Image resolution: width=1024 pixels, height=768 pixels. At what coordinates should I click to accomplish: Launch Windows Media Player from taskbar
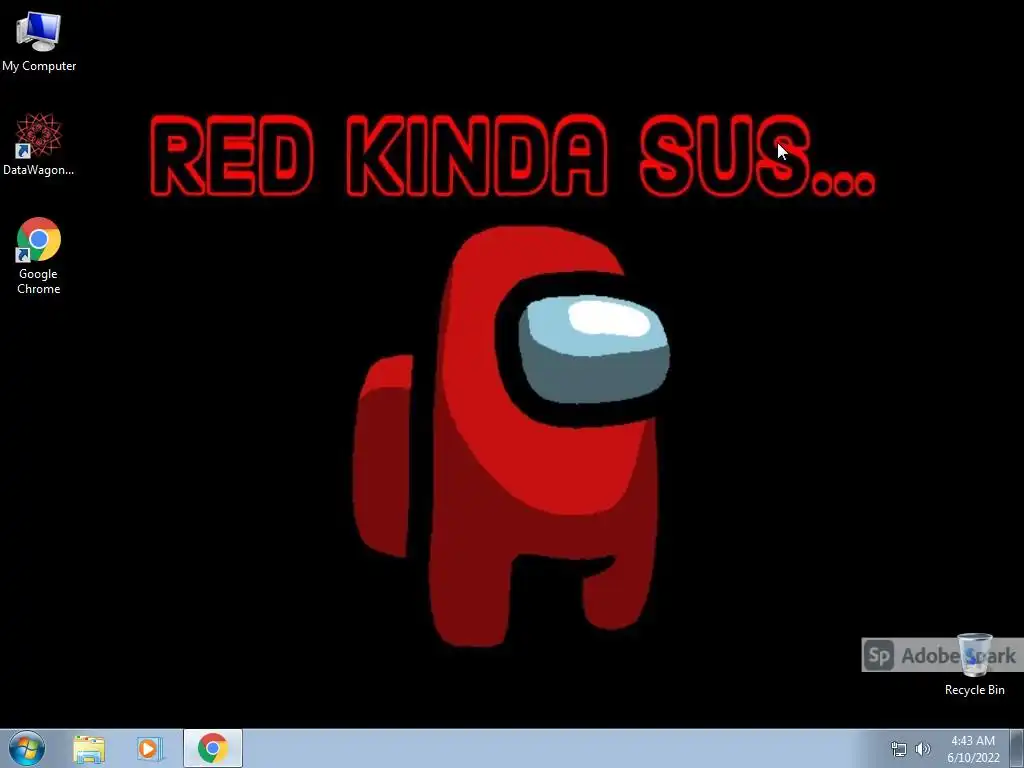tap(150, 749)
